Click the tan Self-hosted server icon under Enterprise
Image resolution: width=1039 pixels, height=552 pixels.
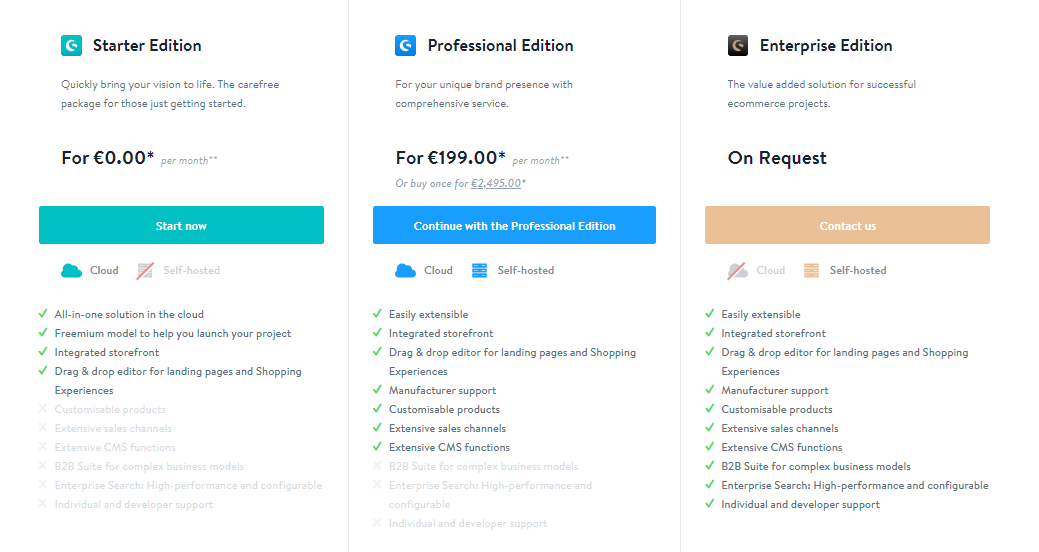point(811,270)
